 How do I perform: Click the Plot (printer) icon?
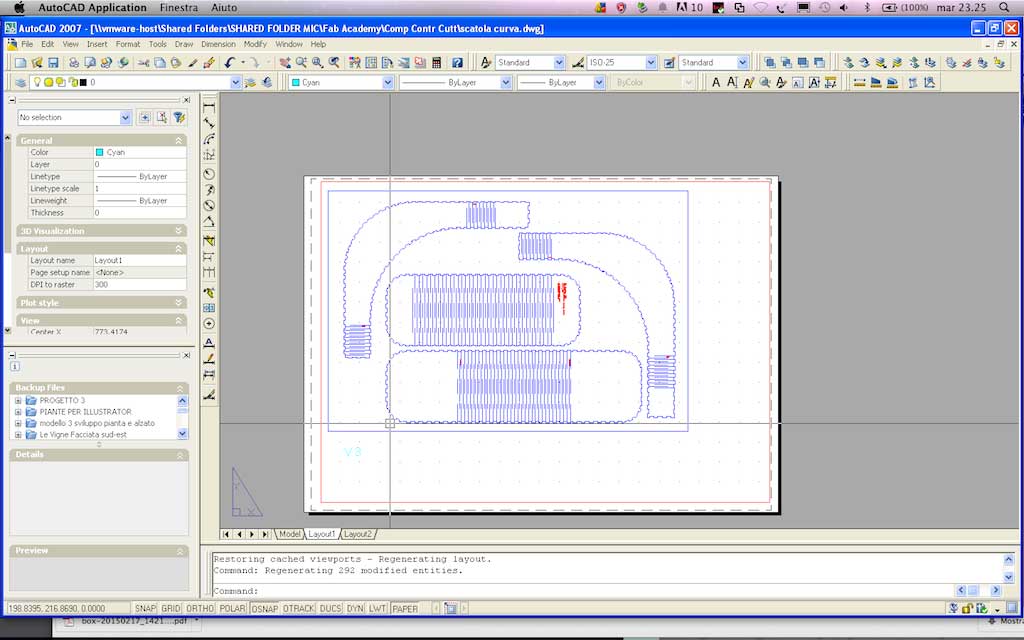coord(74,63)
